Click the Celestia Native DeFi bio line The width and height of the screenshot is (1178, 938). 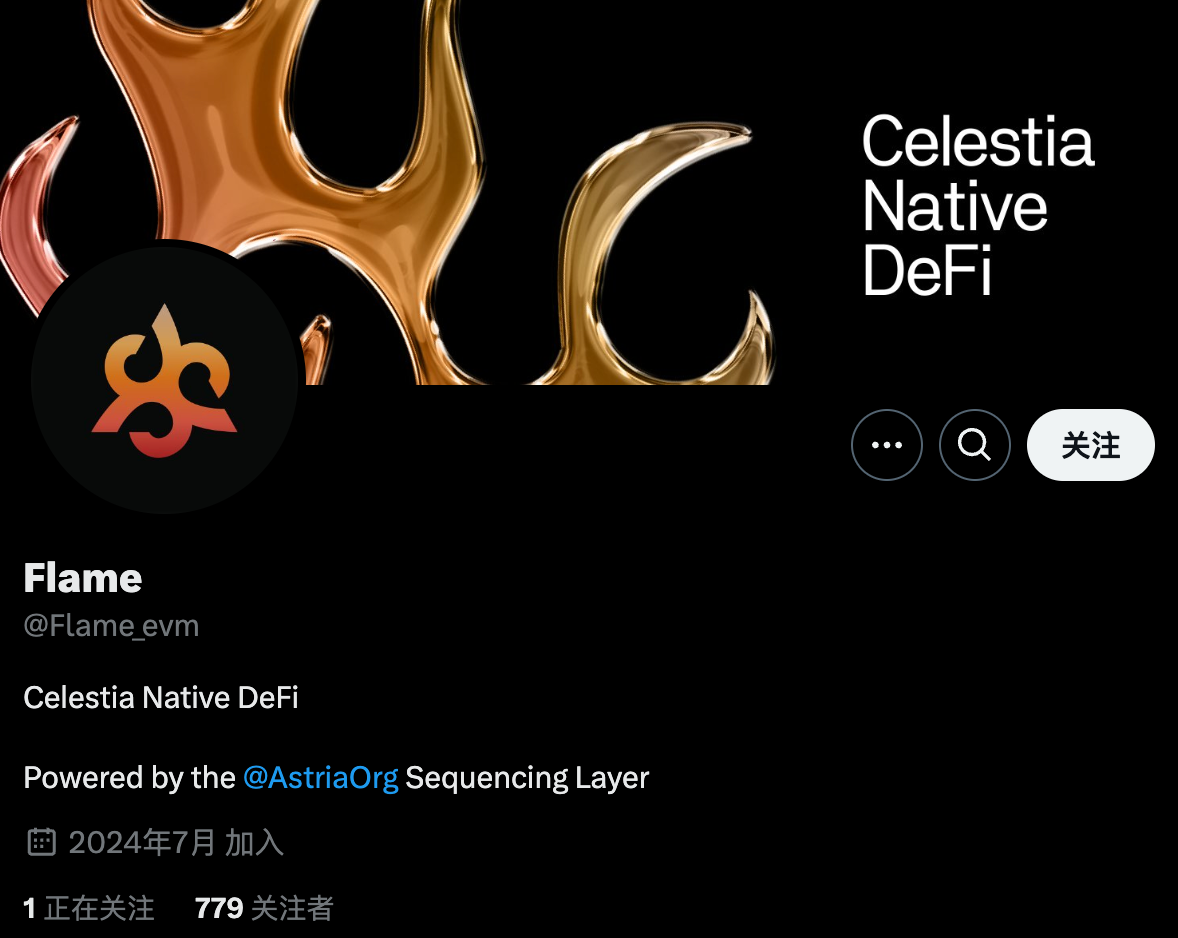click(161, 698)
